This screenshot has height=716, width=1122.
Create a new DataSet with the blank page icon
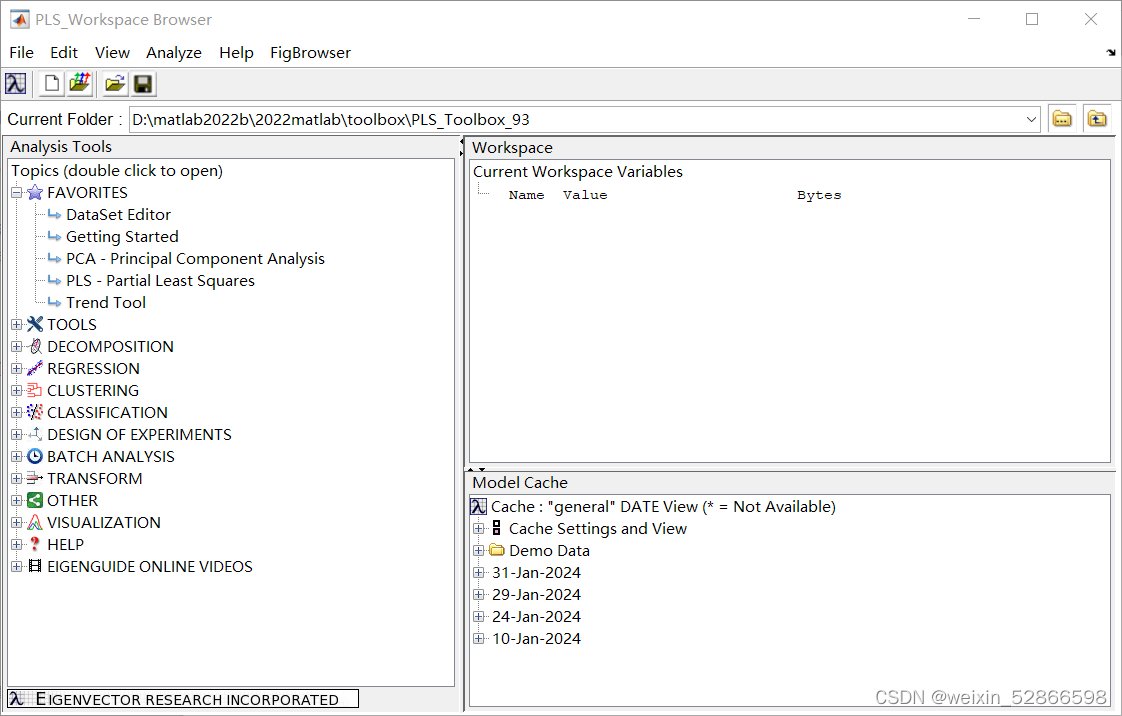pos(50,84)
